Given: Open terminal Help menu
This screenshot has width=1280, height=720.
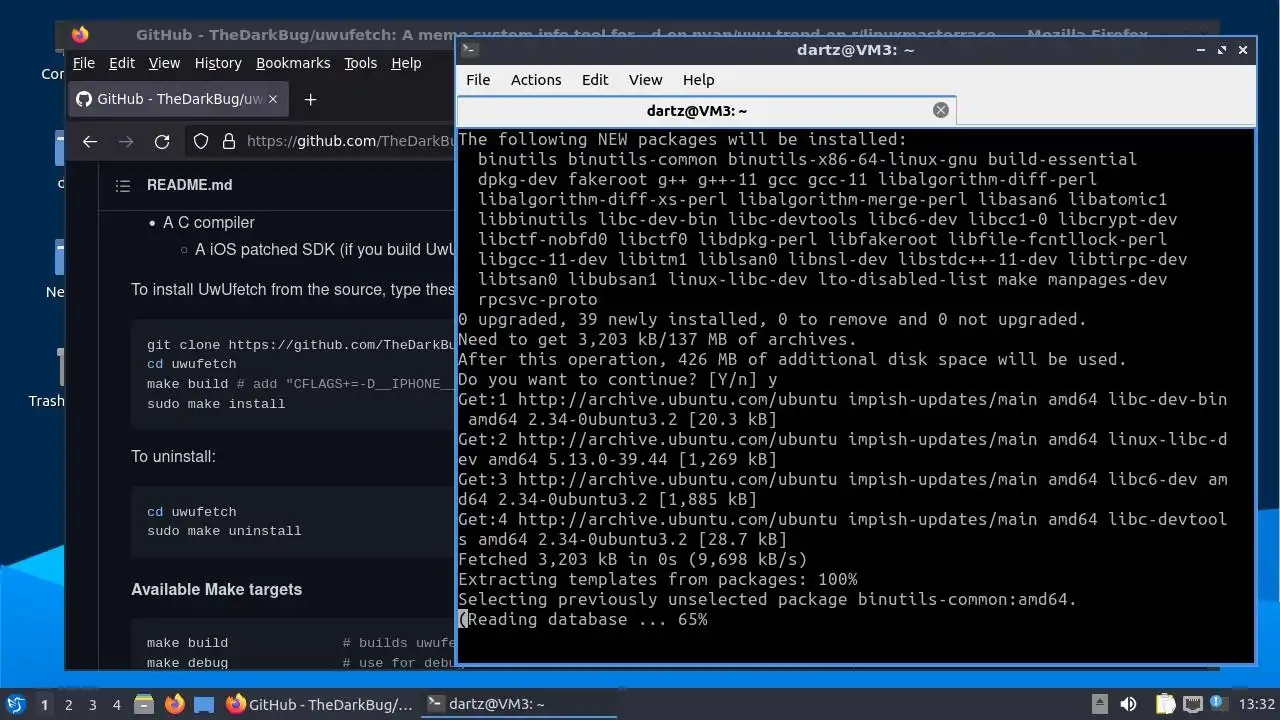Looking at the screenshot, I should [698, 80].
